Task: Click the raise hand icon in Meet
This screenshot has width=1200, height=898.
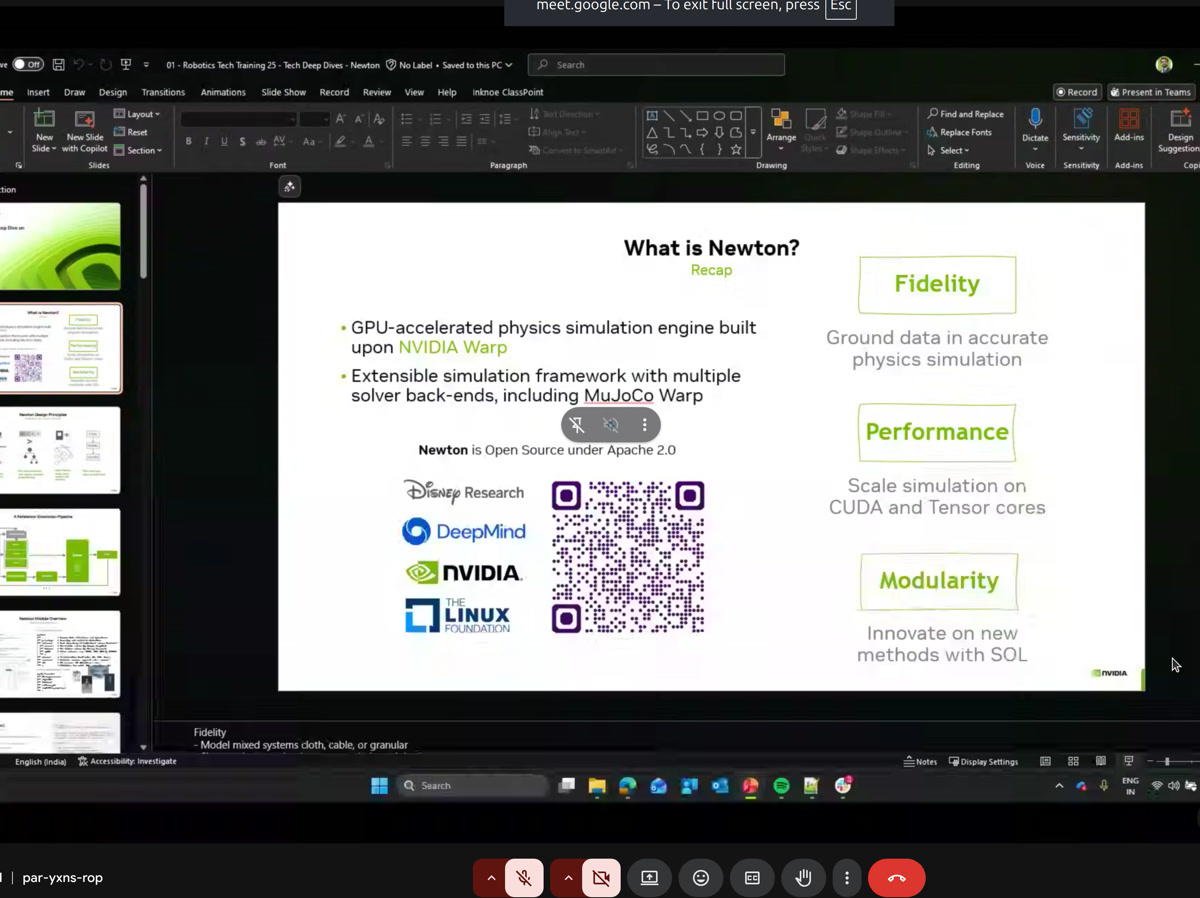Action: coord(803,878)
